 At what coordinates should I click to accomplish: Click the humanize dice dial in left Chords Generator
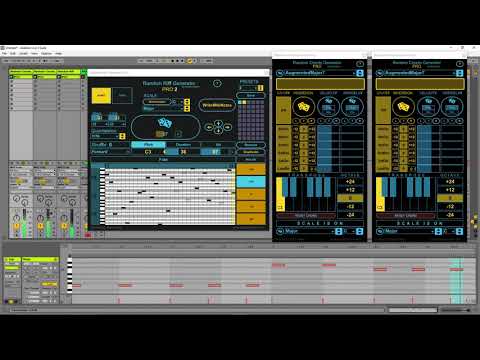point(352,107)
